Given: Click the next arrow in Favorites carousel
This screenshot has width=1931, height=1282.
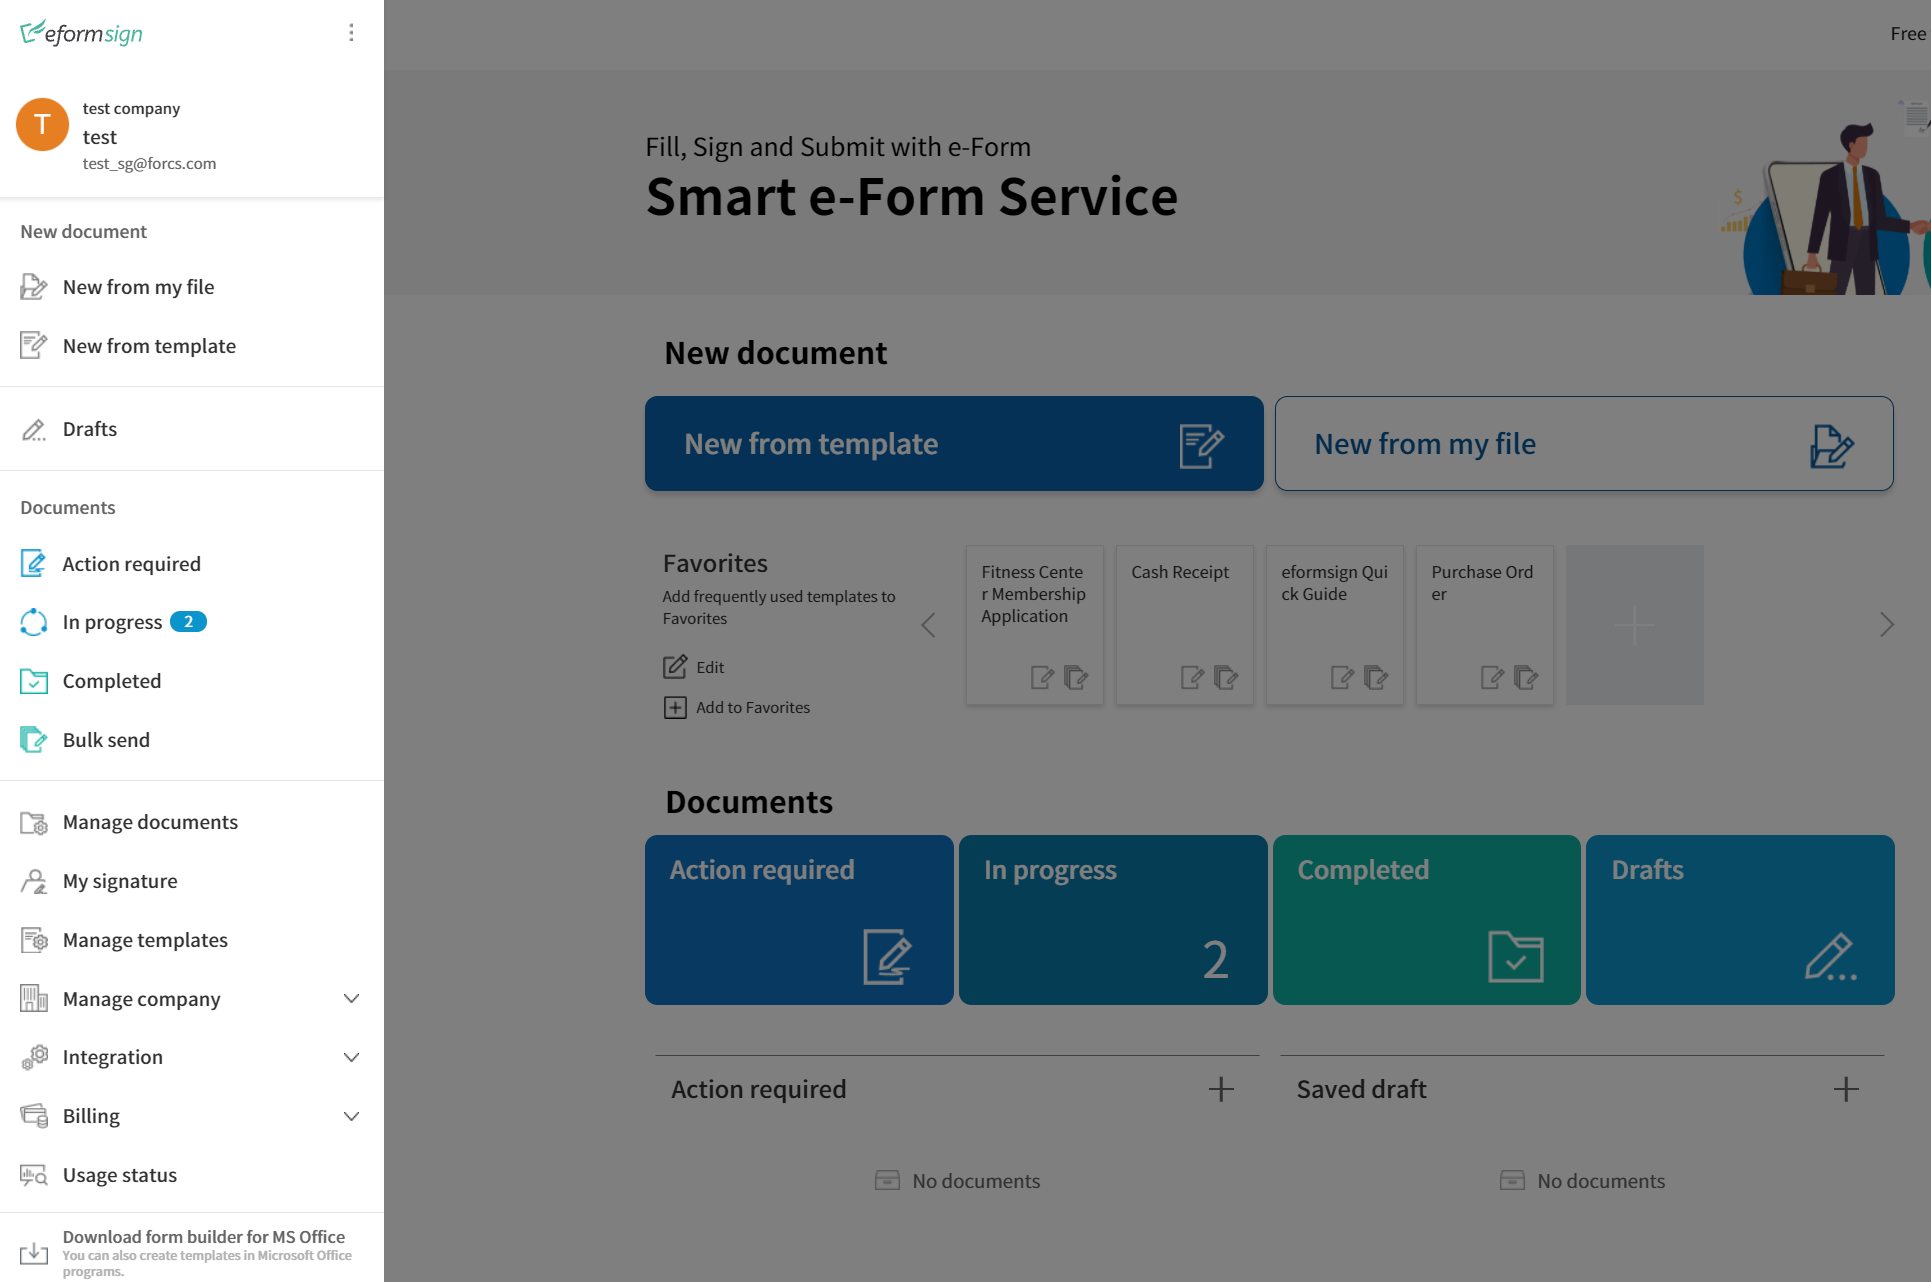Looking at the screenshot, I should coord(1886,625).
